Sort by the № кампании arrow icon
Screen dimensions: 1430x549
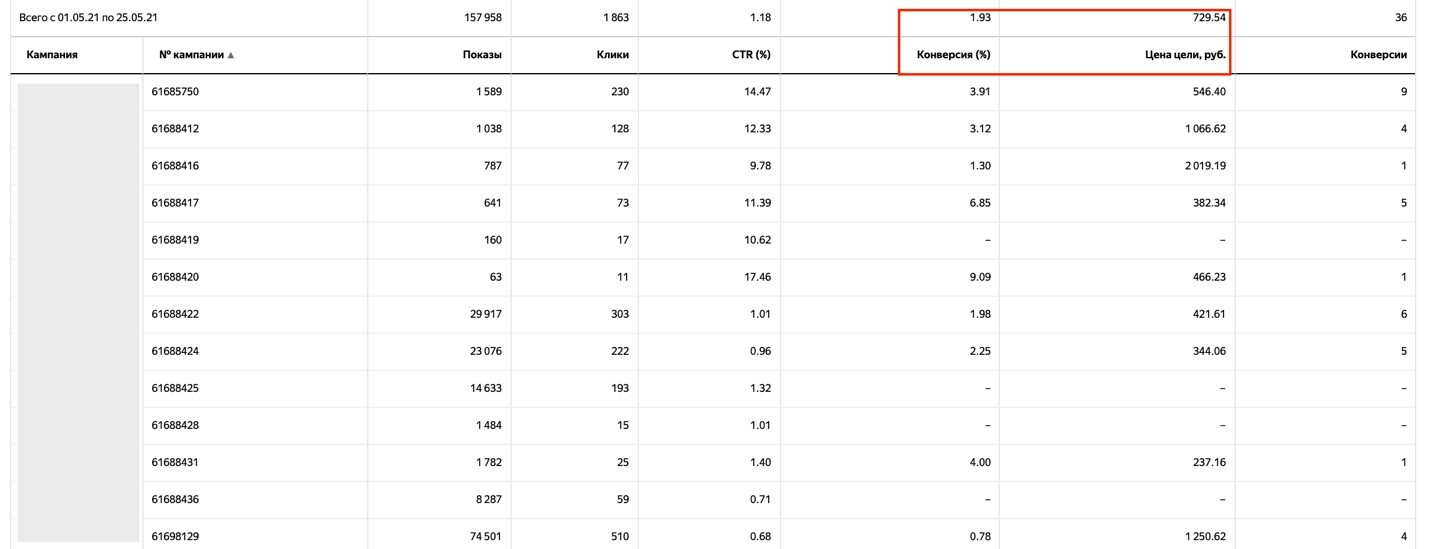(x=231, y=55)
